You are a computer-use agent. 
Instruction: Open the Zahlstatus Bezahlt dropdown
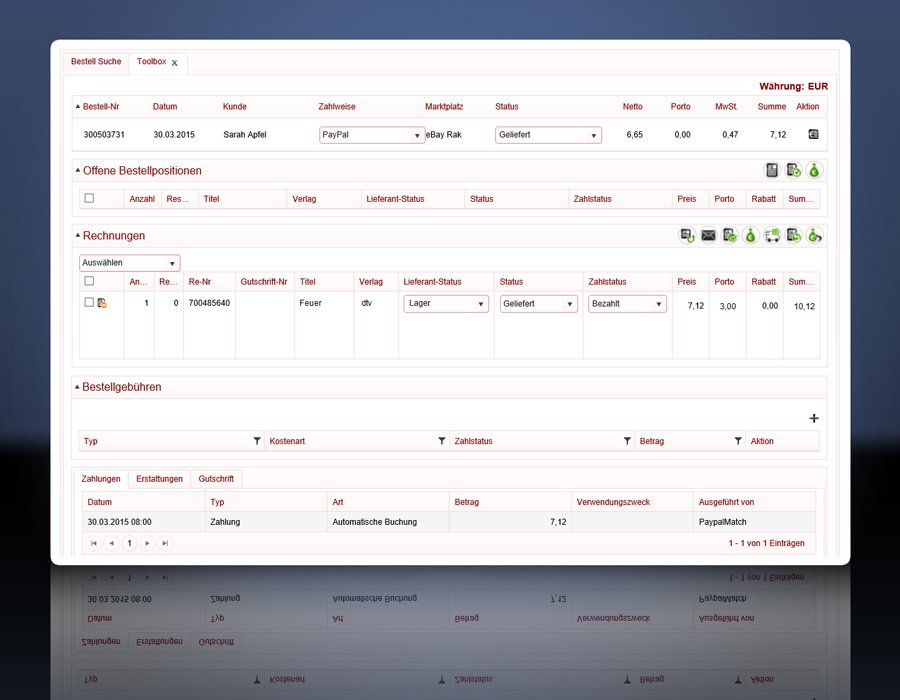(627, 304)
